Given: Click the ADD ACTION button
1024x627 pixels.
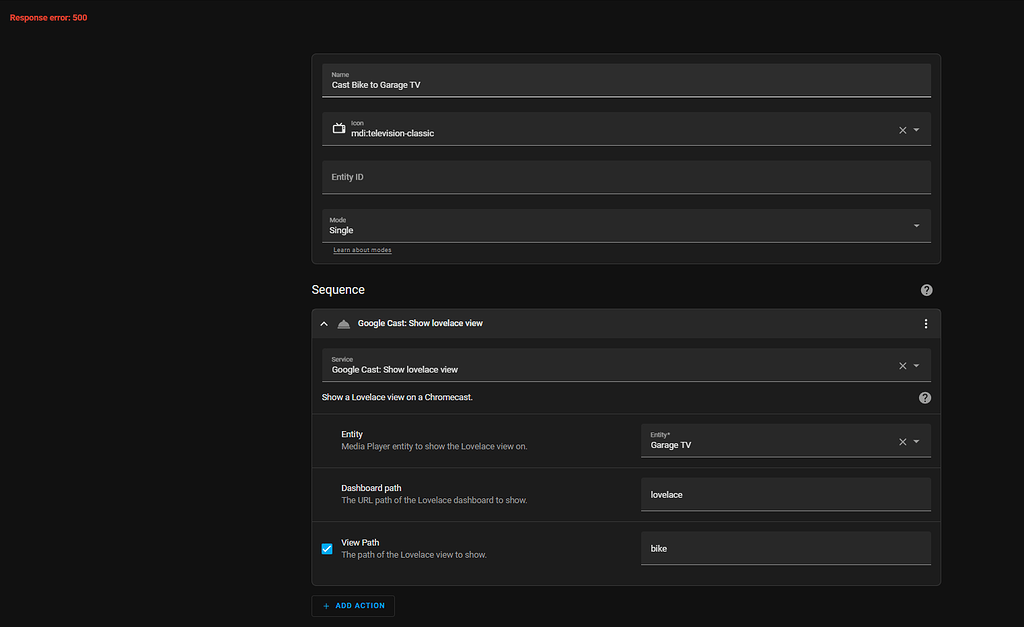Looking at the screenshot, I should (353, 606).
